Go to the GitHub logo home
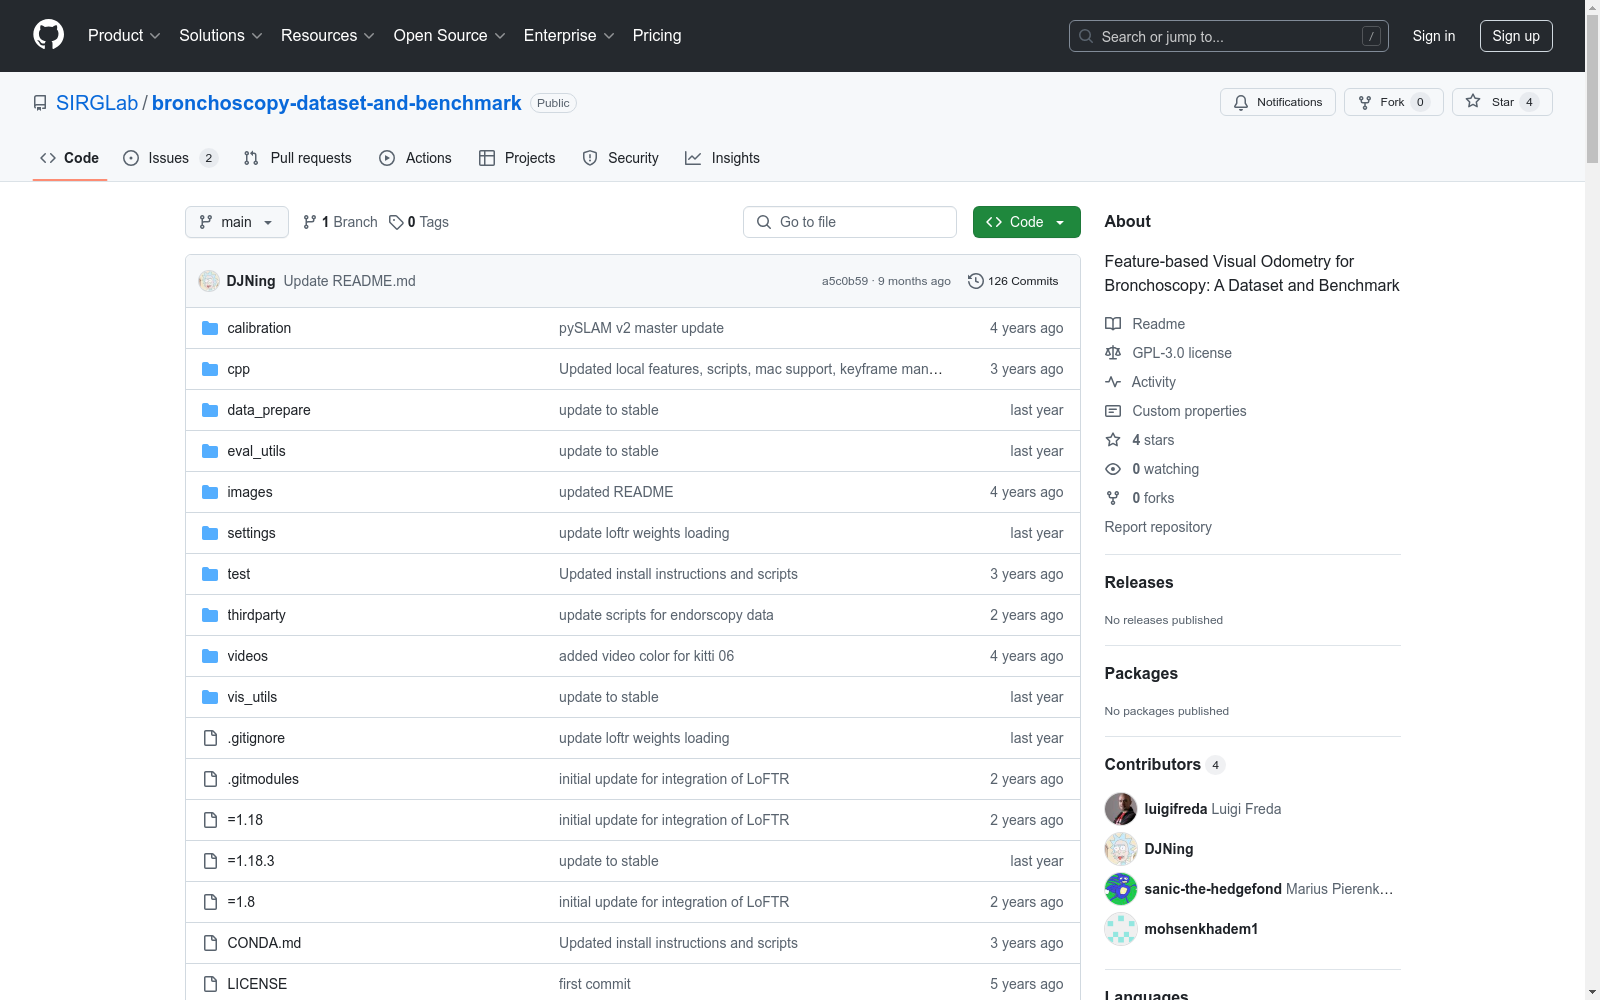Screen dimensions: 1600x1000 48,35
